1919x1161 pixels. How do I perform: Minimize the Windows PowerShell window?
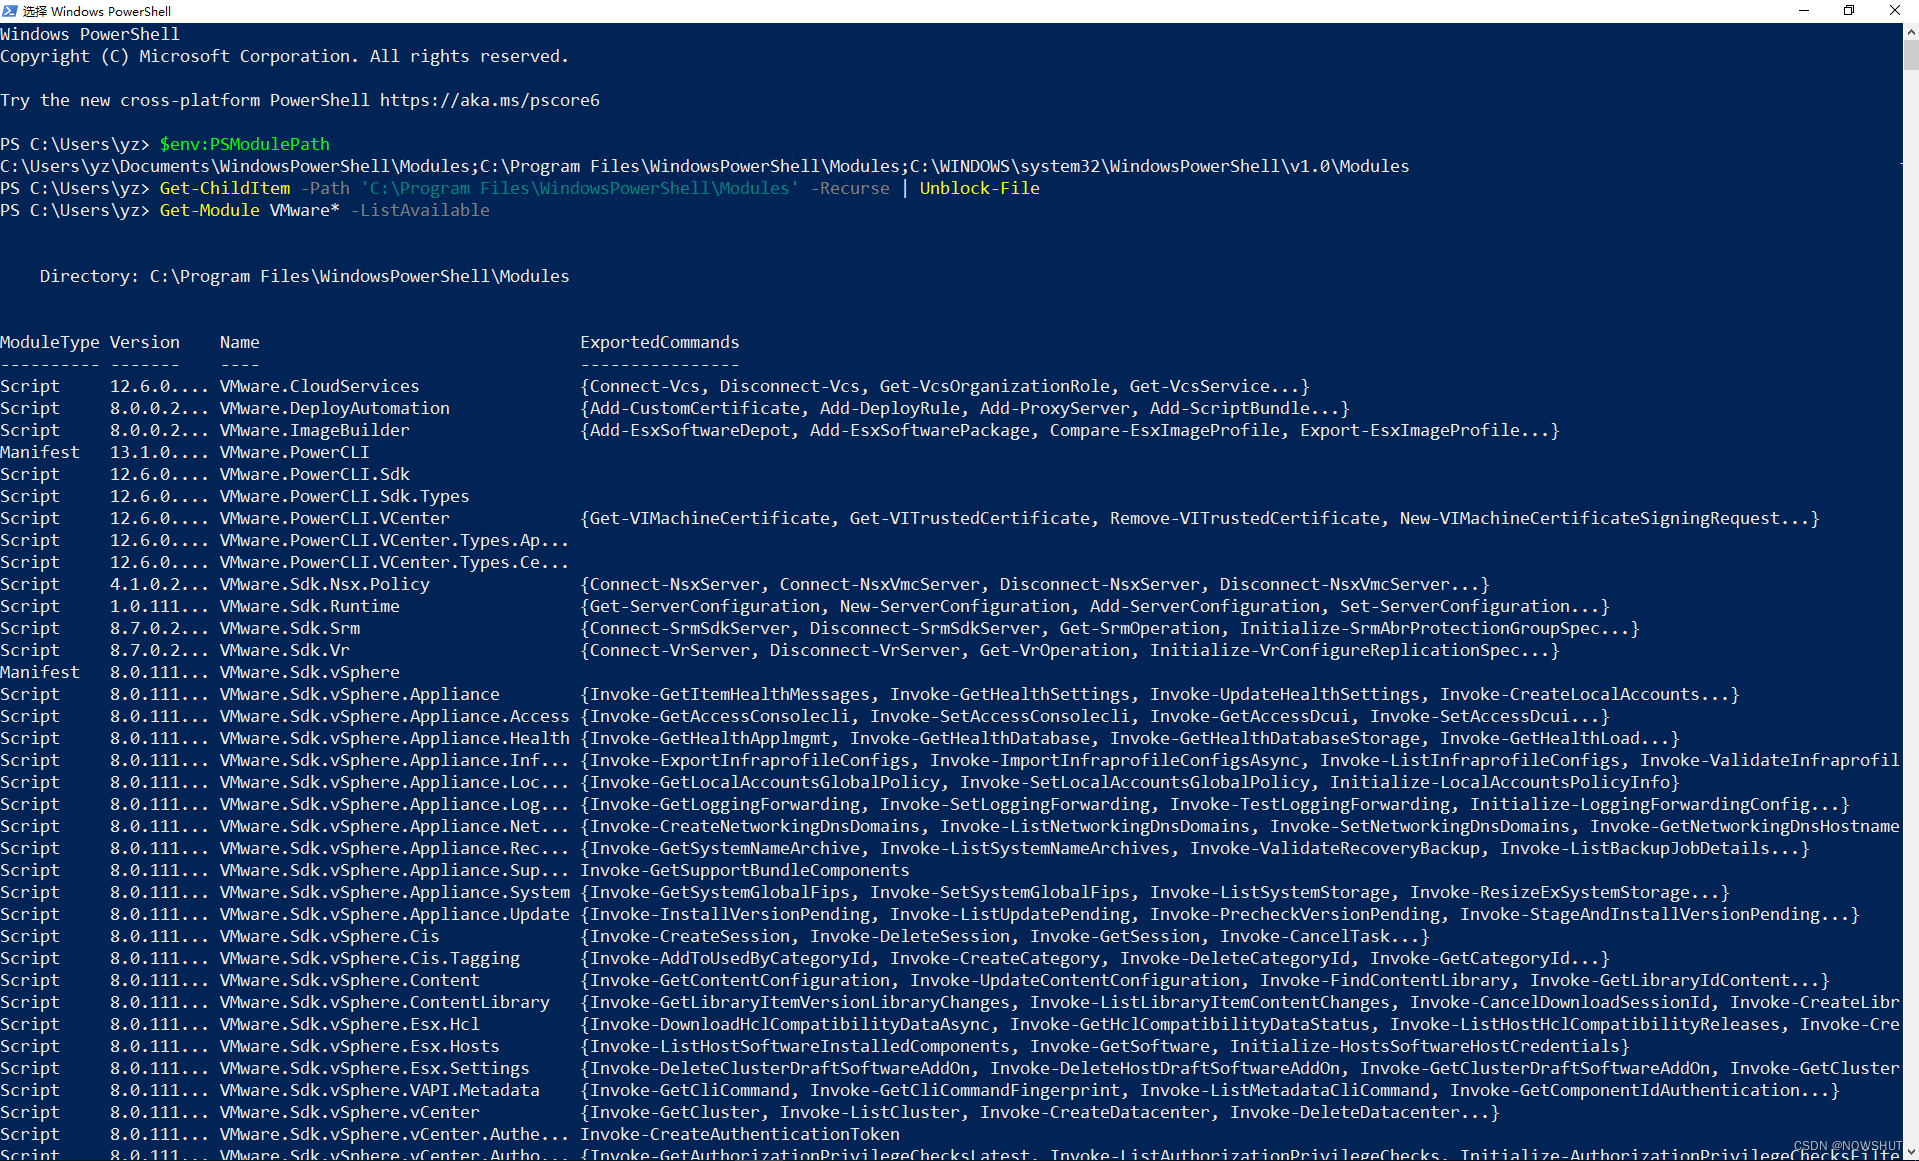tap(1804, 11)
